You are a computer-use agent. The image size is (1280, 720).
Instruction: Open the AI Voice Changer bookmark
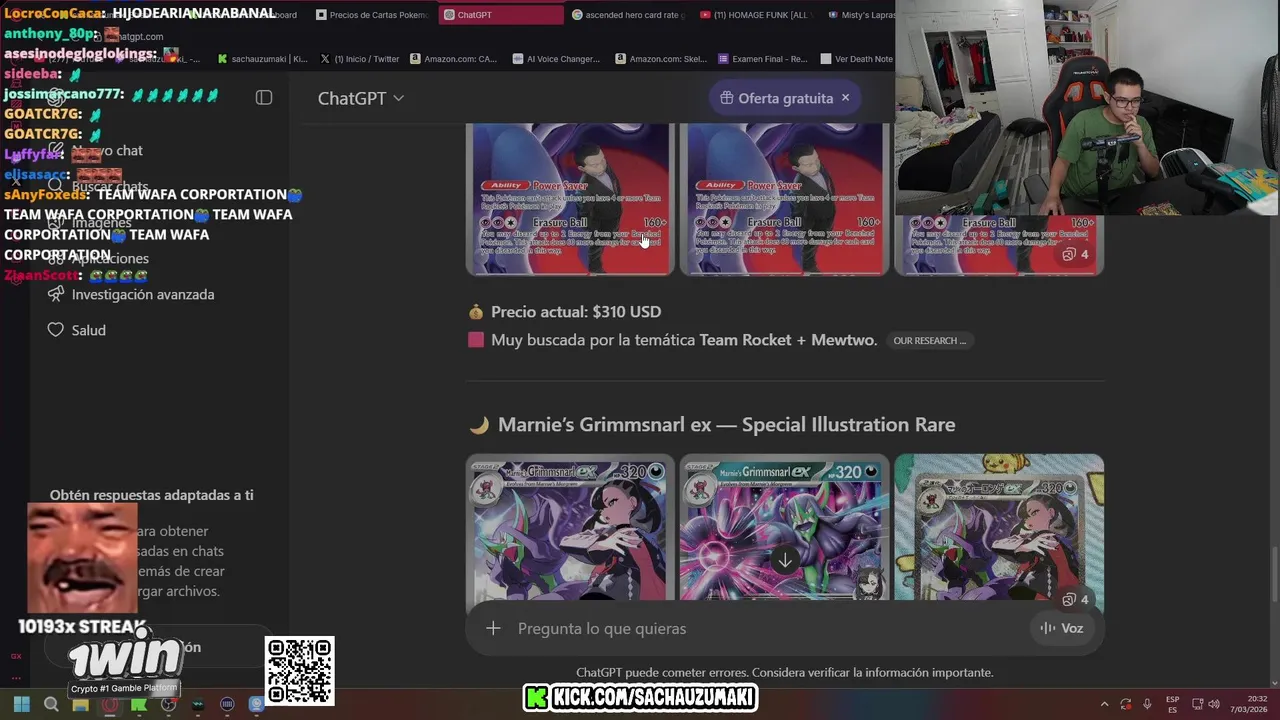point(555,59)
